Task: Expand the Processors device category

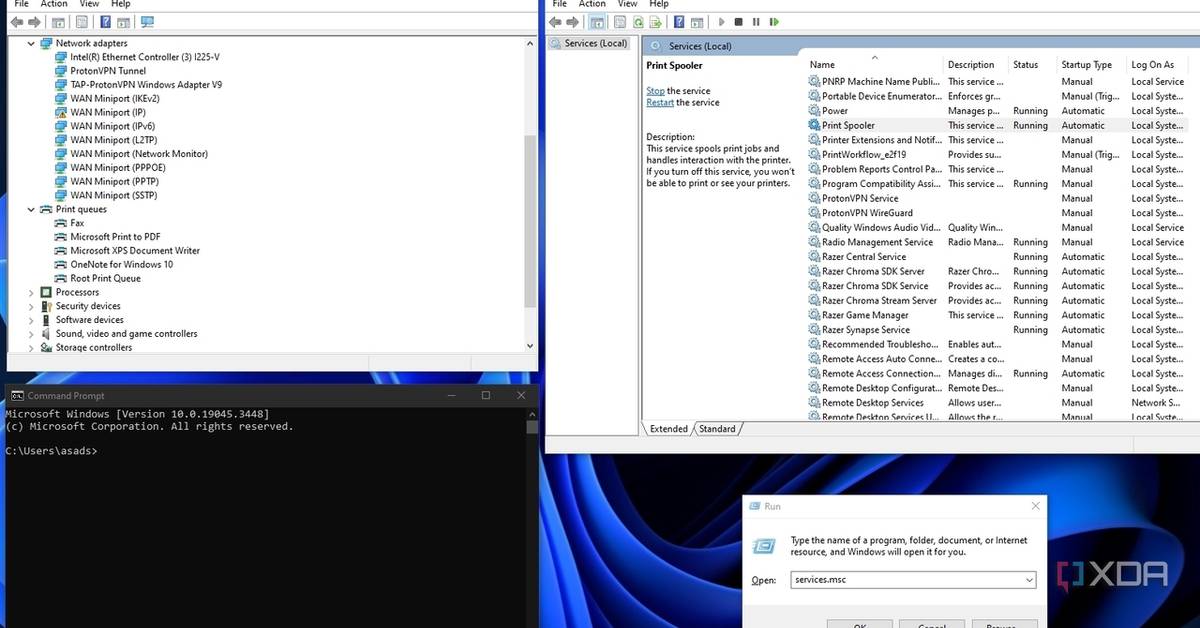Action: 31,293
